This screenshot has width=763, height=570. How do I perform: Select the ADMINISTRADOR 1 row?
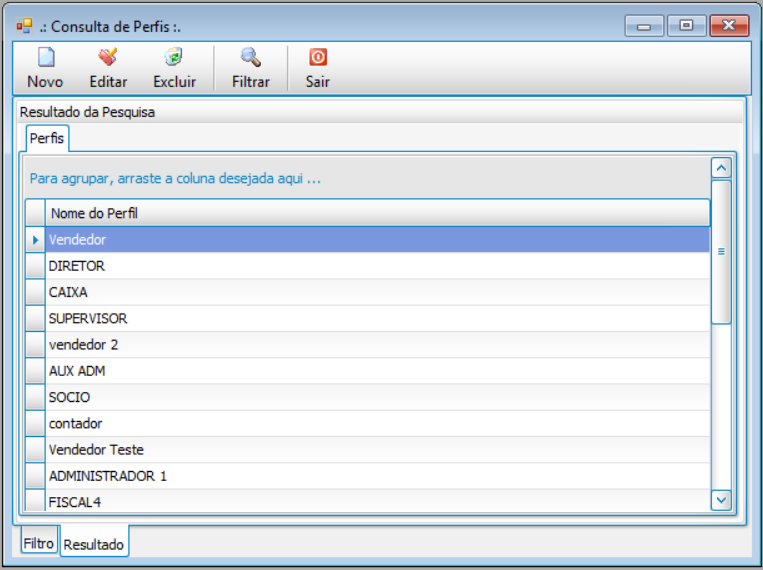pyautogui.click(x=378, y=476)
